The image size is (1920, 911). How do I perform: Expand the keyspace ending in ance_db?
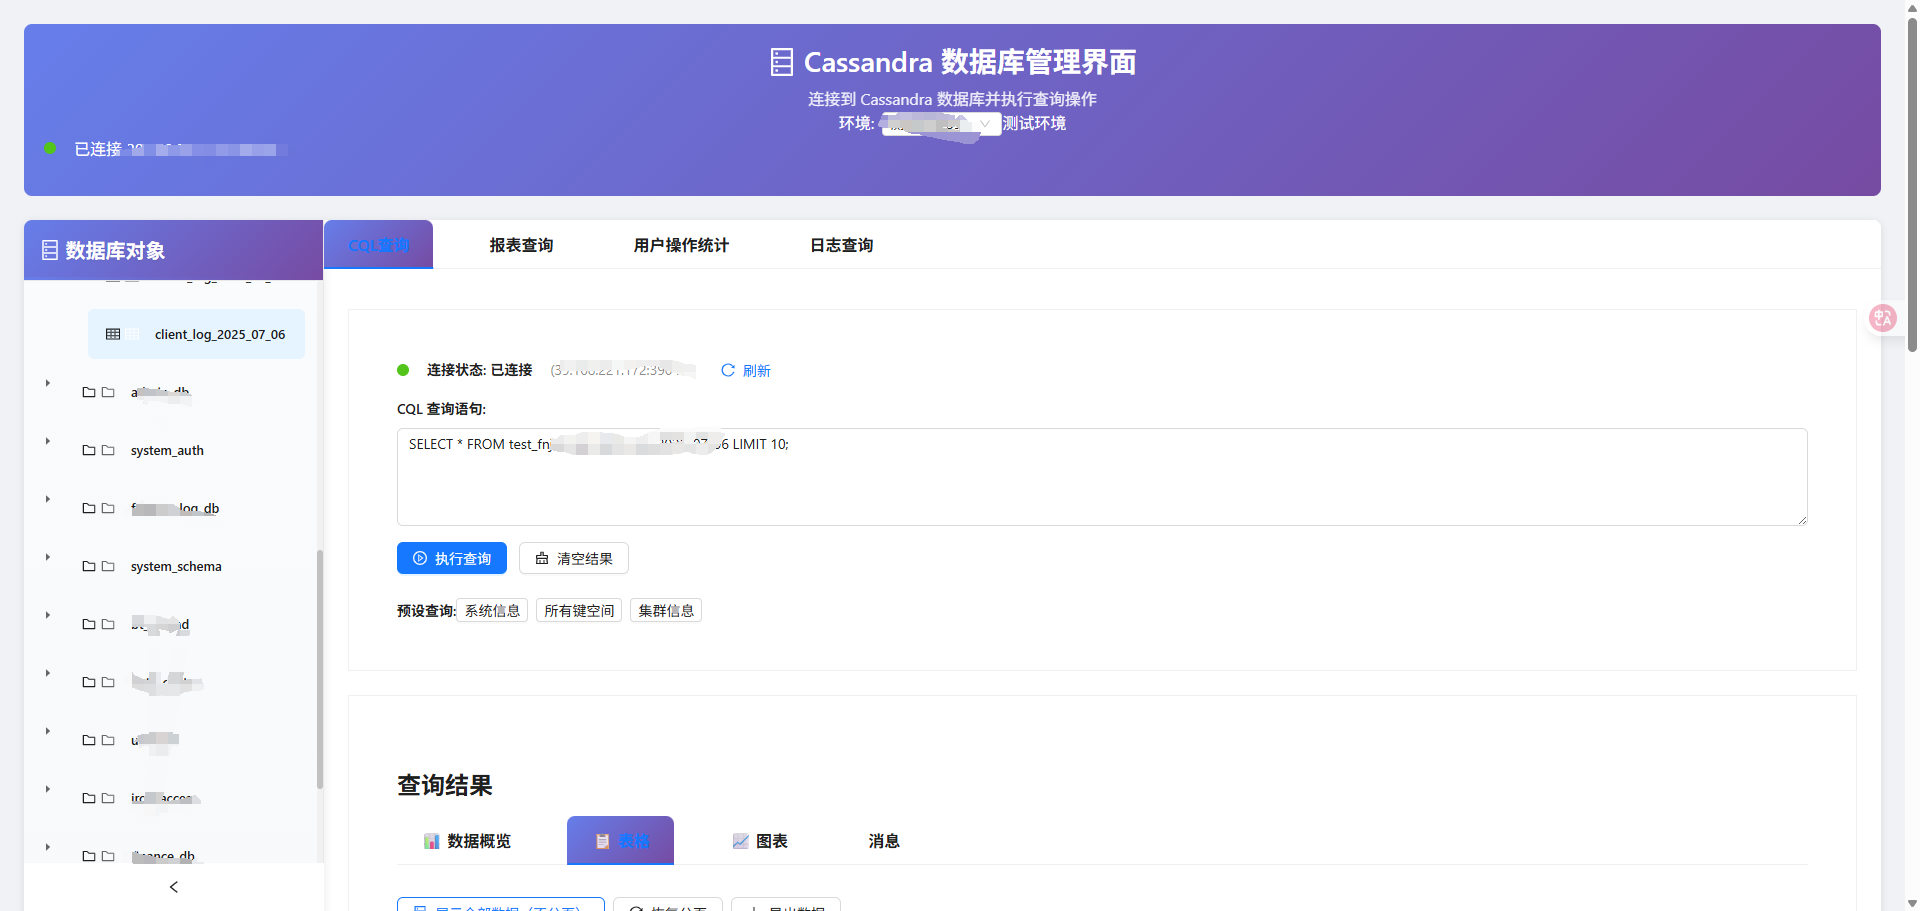point(47,846)
